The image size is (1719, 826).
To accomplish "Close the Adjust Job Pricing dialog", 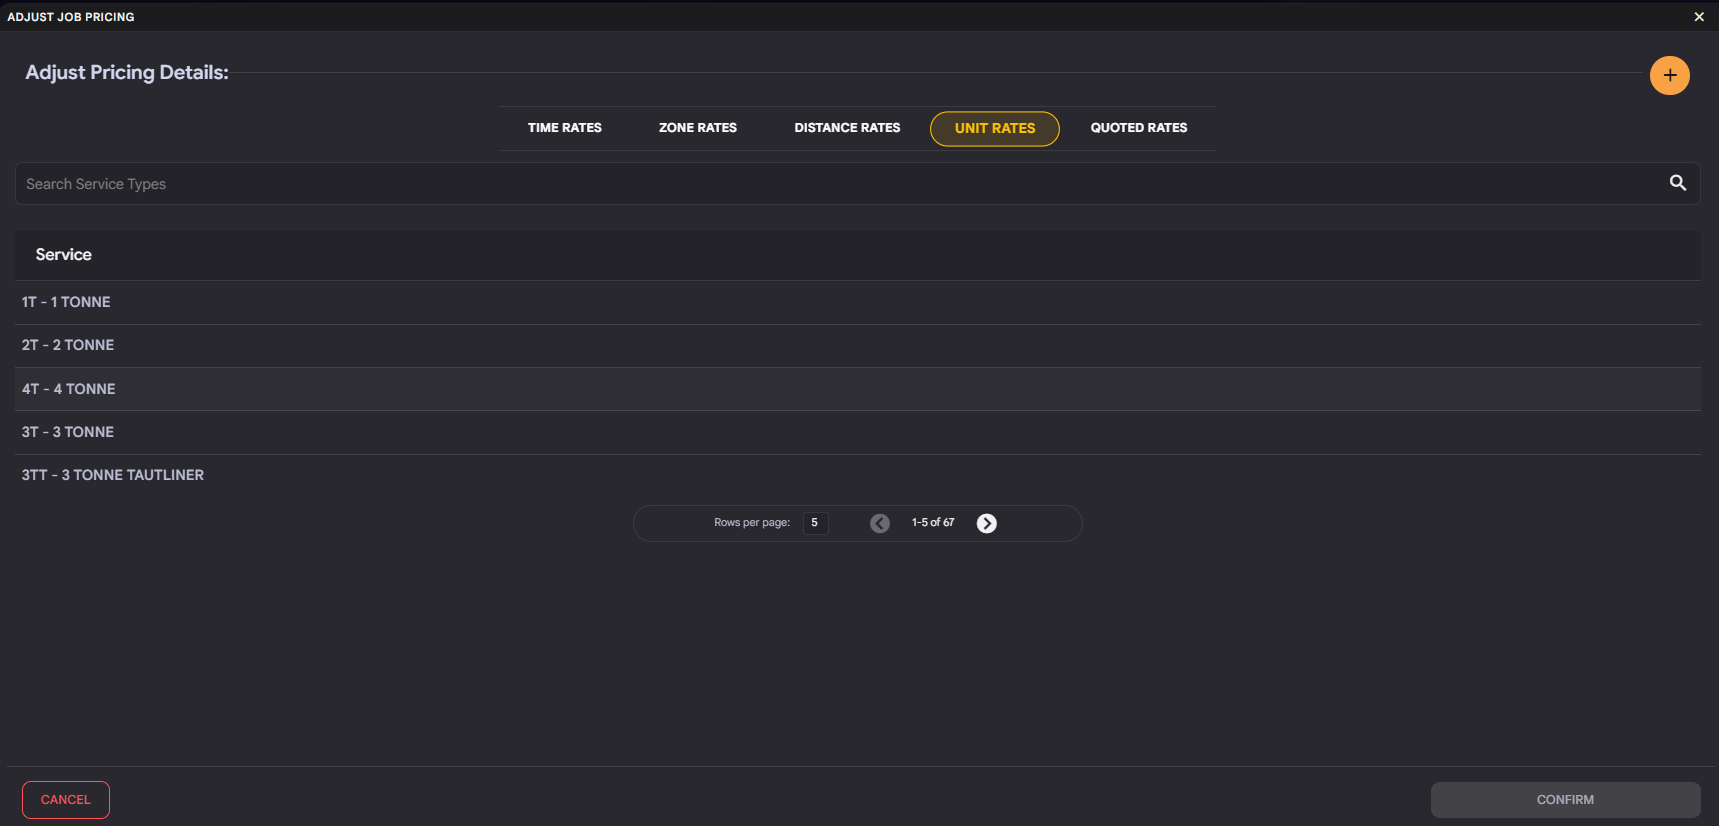I will (1699, 17).
